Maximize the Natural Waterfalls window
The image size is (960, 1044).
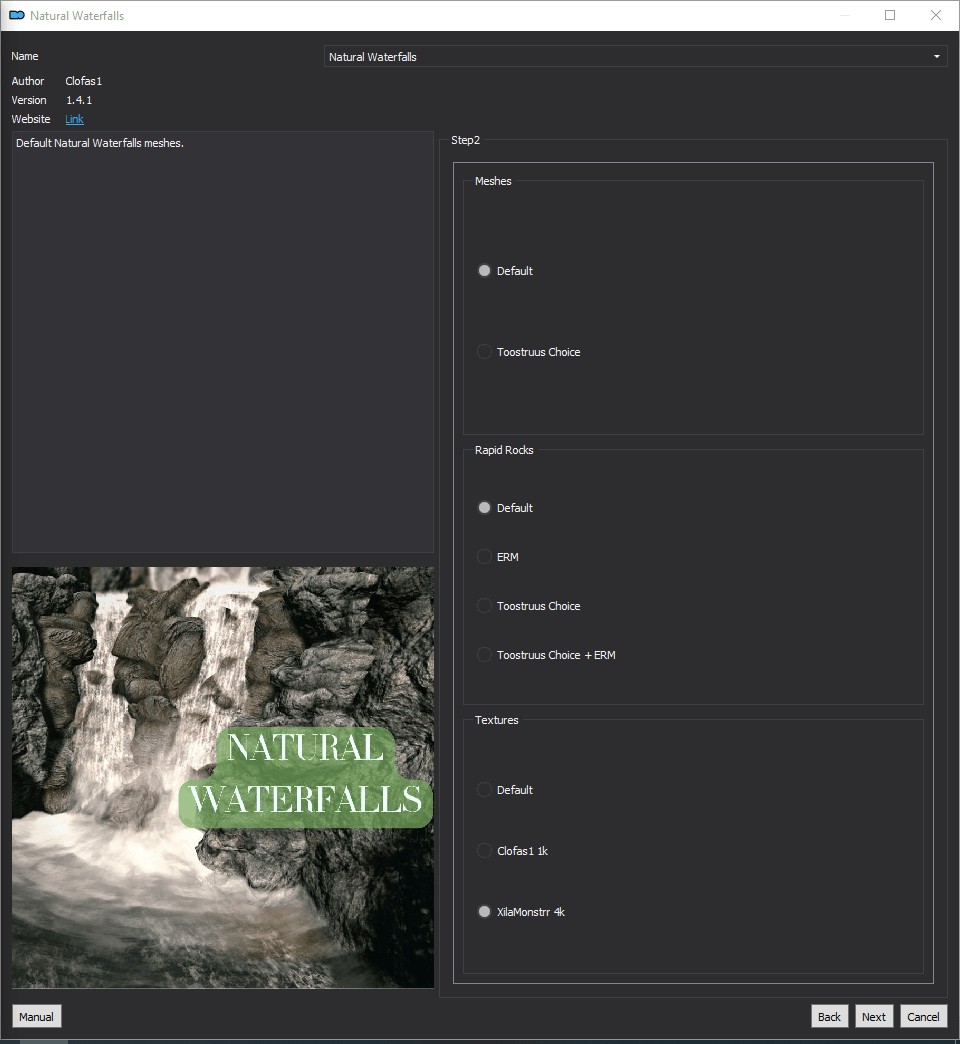click(x=889, y=15)
